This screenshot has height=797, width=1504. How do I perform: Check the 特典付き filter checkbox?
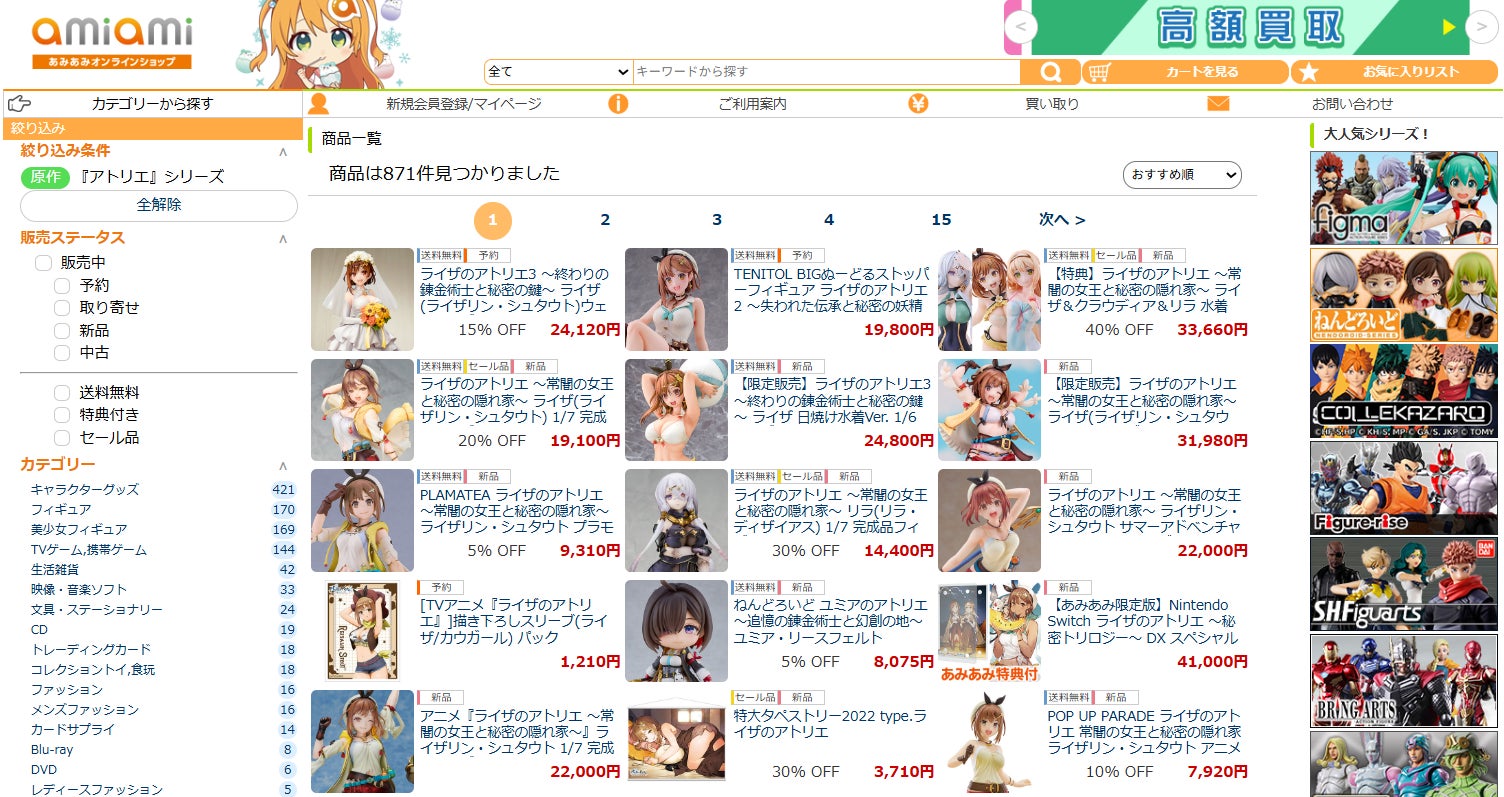tap(62, 415)
